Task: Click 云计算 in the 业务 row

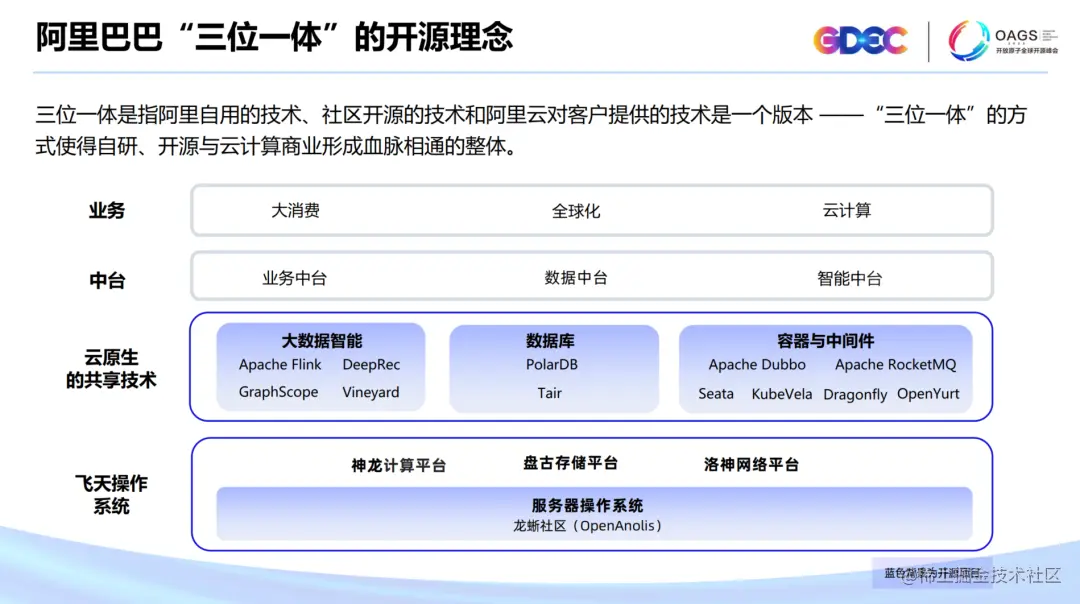Action: pos(847,210)
